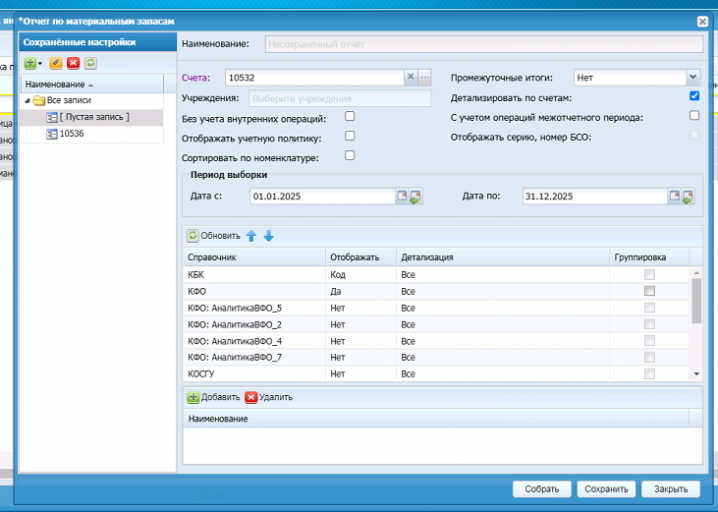718x512 pixels.
Task: Click the orange edit-setting pencil icon
Action: click(56, 63)
